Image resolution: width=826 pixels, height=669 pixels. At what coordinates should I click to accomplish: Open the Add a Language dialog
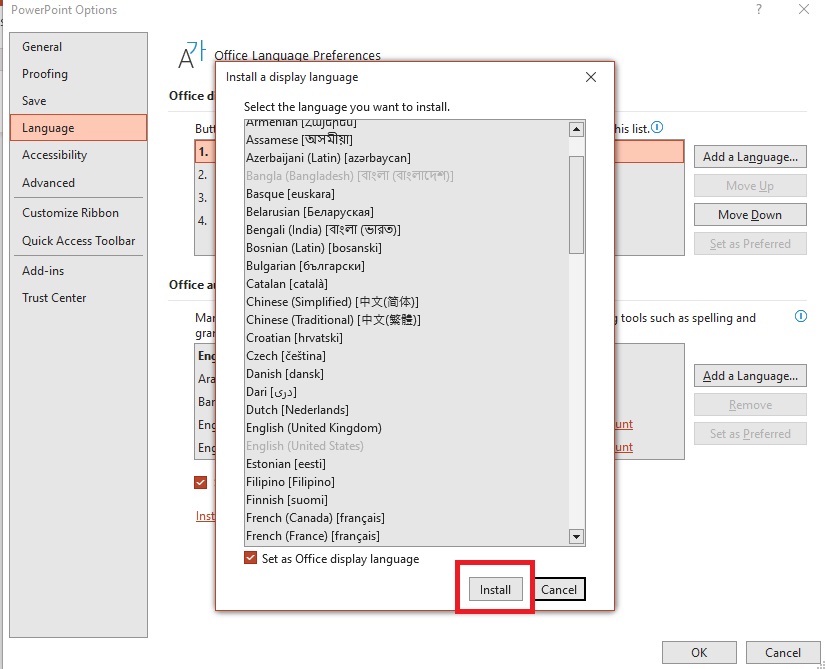[749, 156]
